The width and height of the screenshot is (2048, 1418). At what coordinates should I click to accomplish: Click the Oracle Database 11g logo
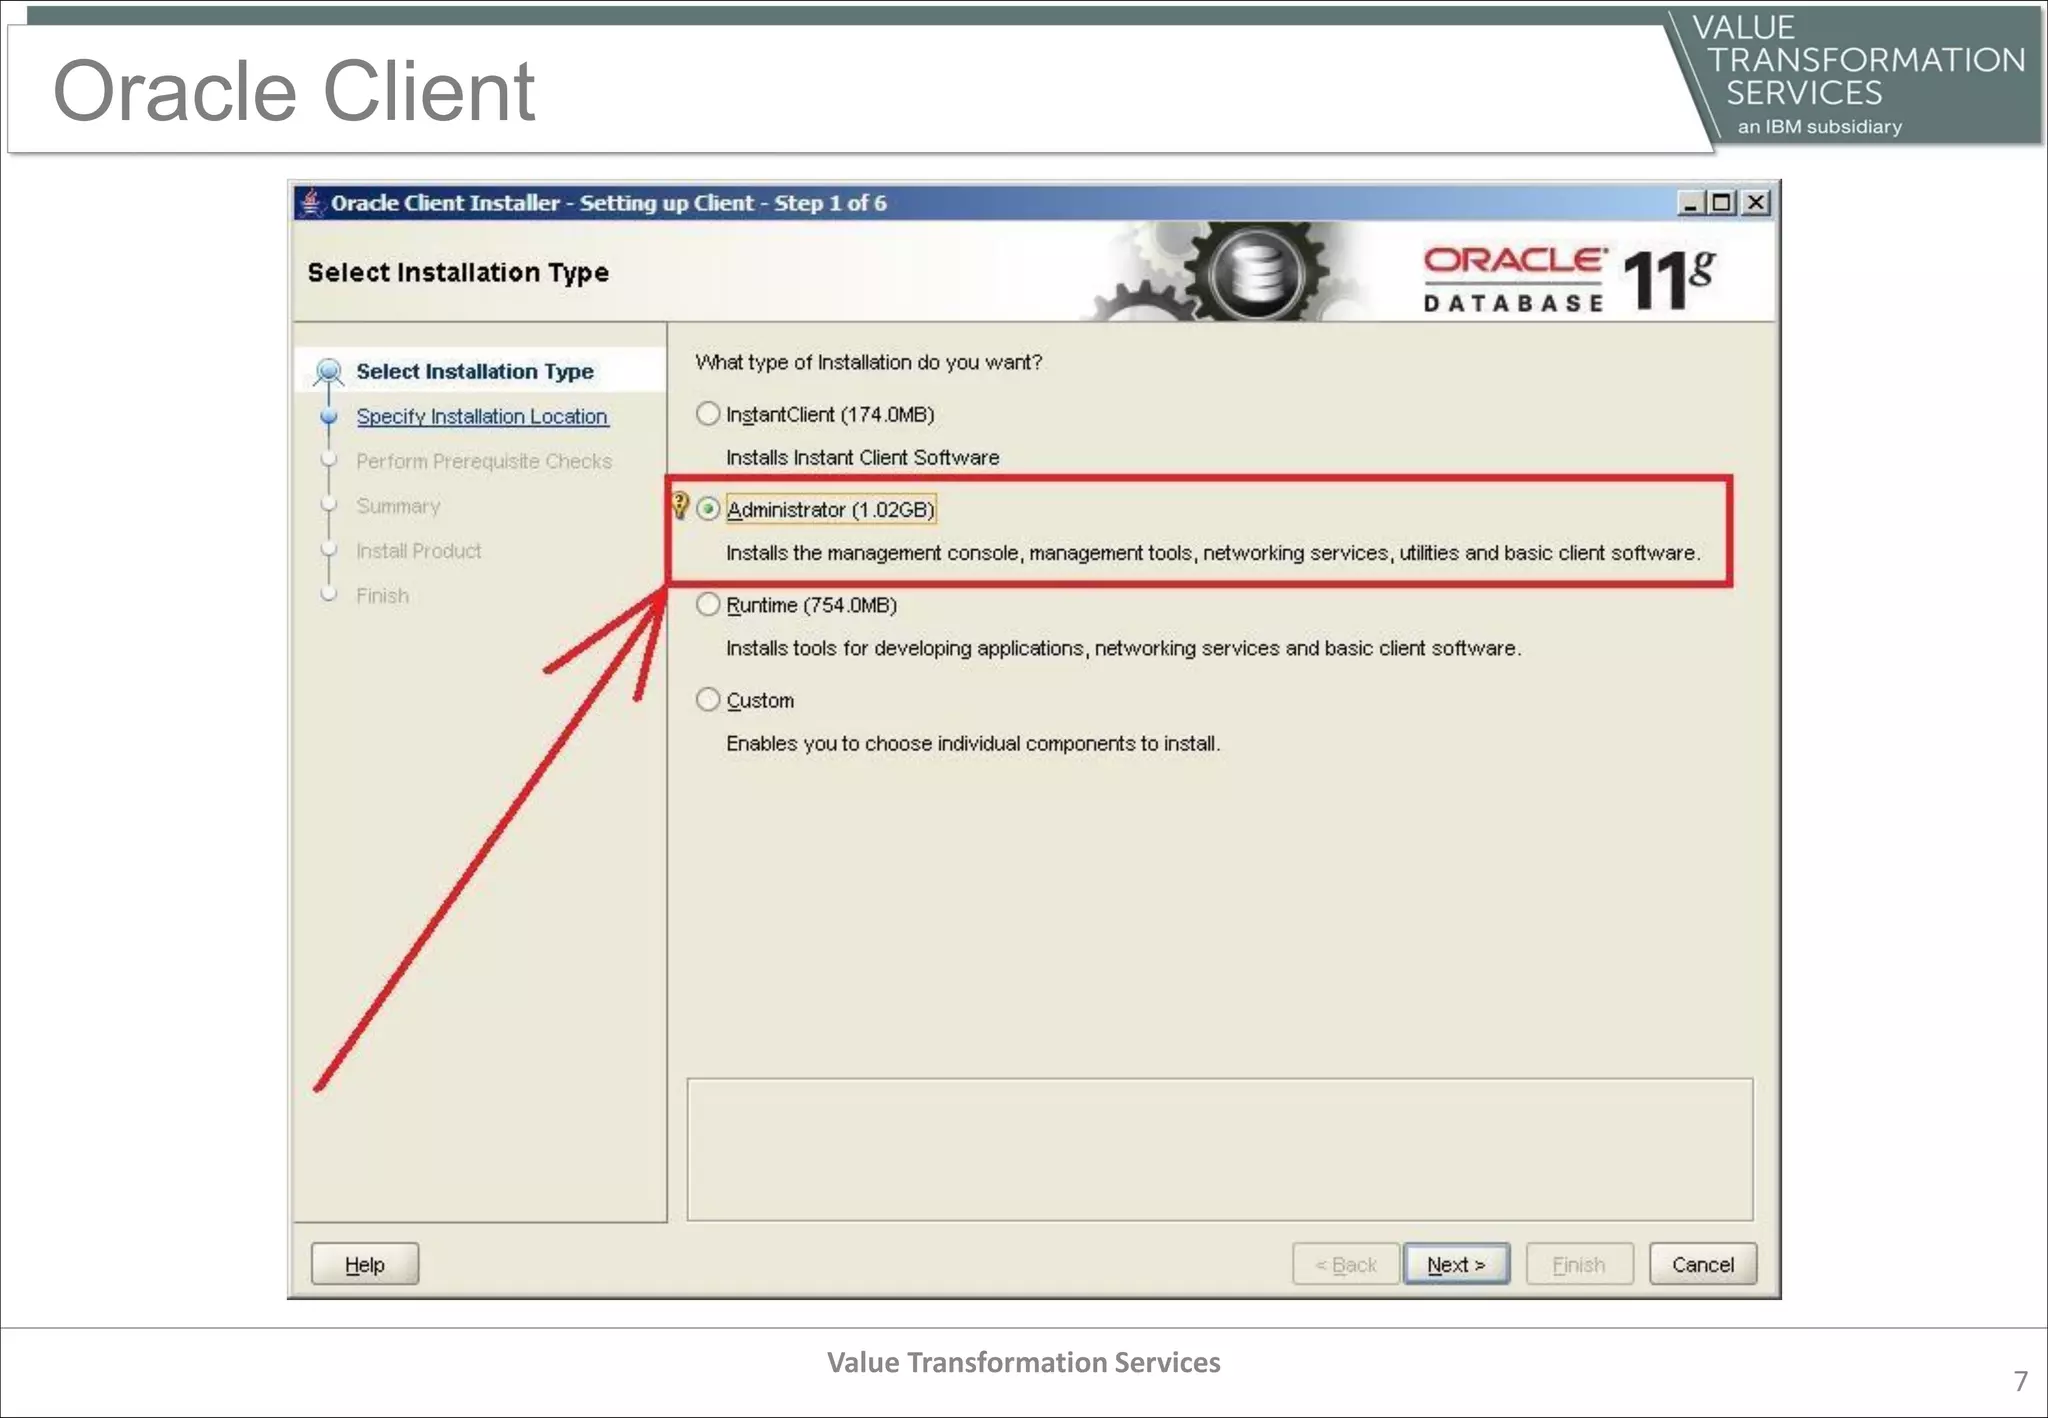(x=1568, y=278)
